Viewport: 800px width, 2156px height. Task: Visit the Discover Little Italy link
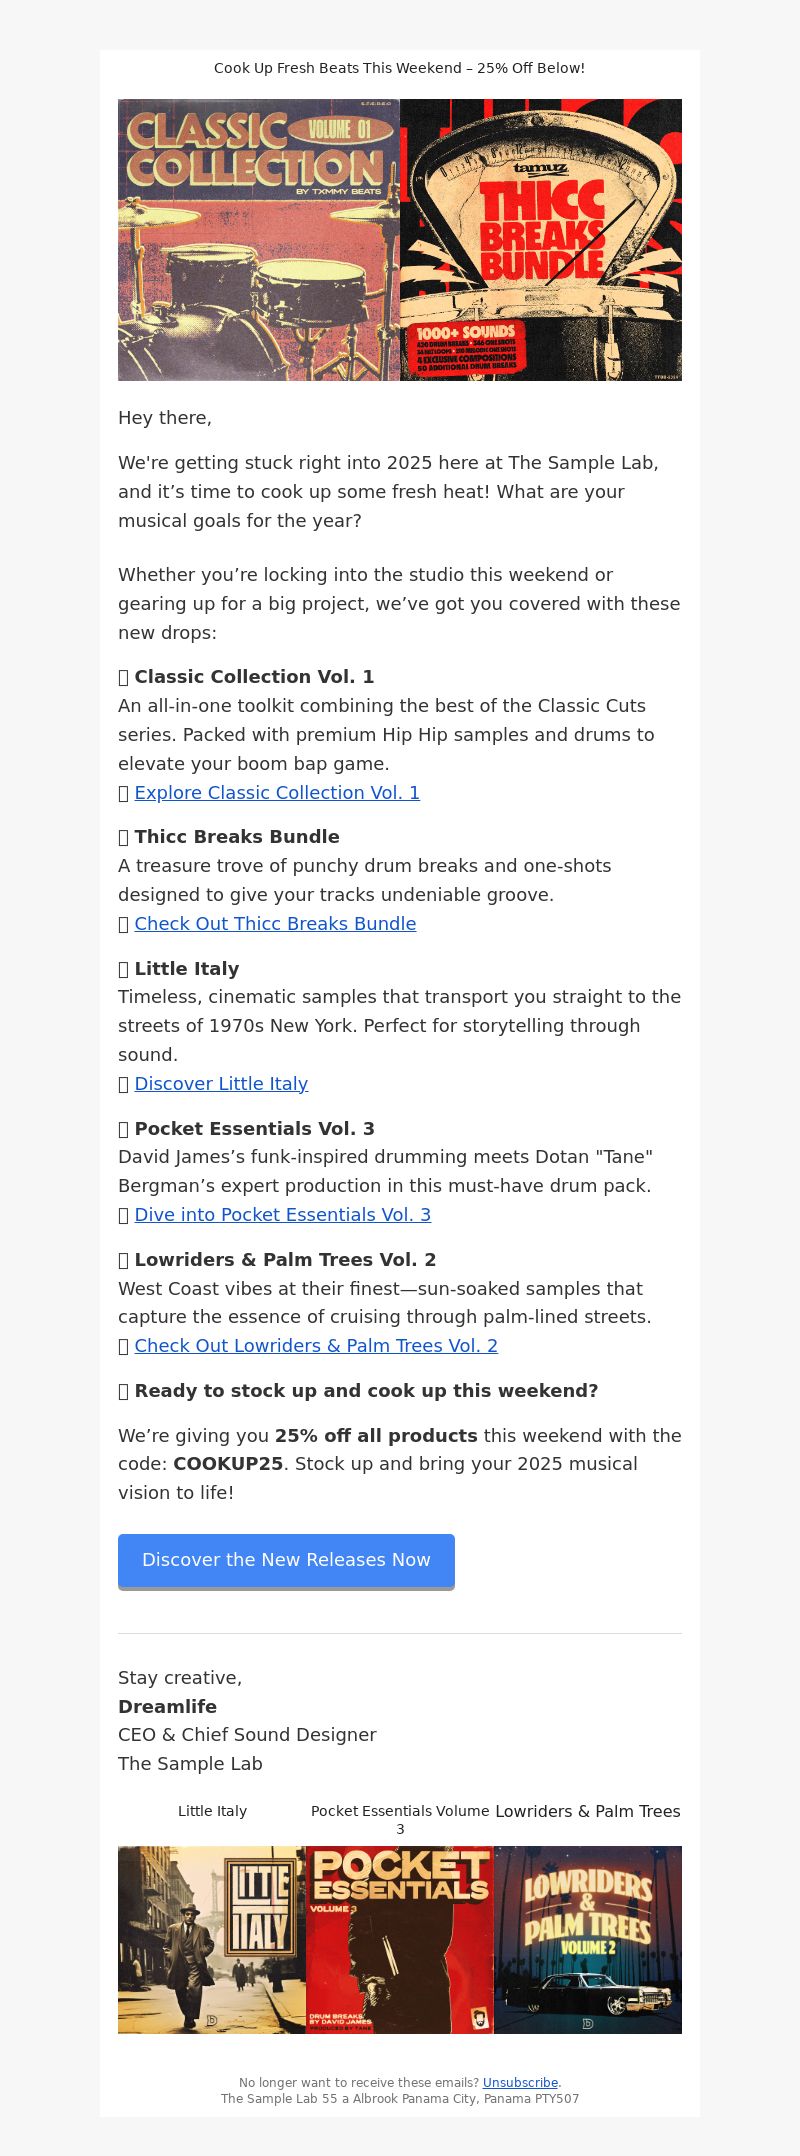point(221,1084)
